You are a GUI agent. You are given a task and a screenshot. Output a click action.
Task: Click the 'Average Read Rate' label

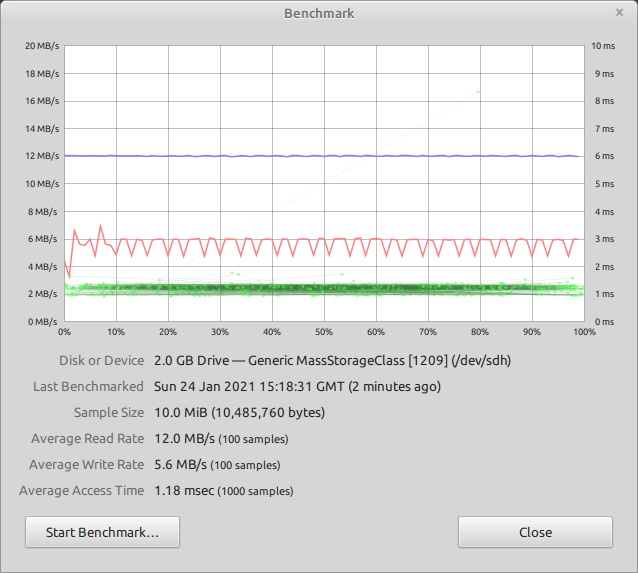pyautogui.click(x=87, y=438)
